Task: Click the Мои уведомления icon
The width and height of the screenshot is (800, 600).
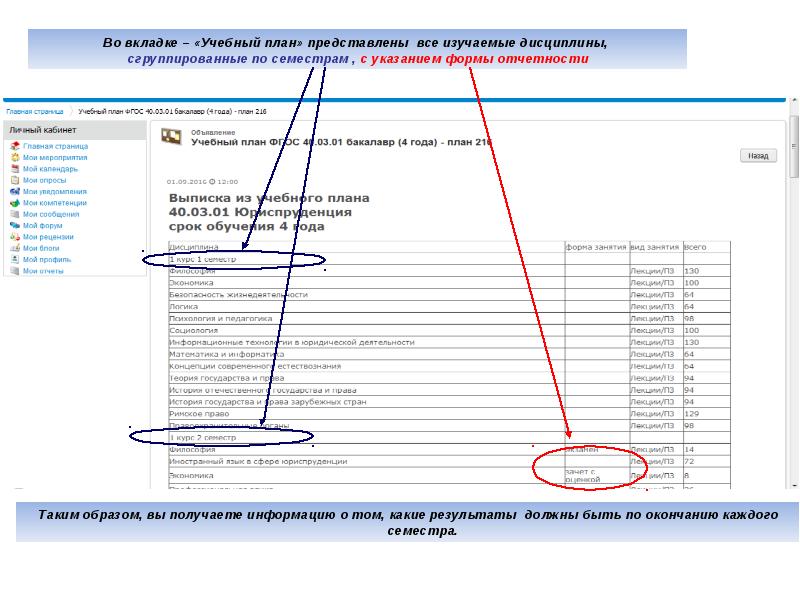Action: 14,191
